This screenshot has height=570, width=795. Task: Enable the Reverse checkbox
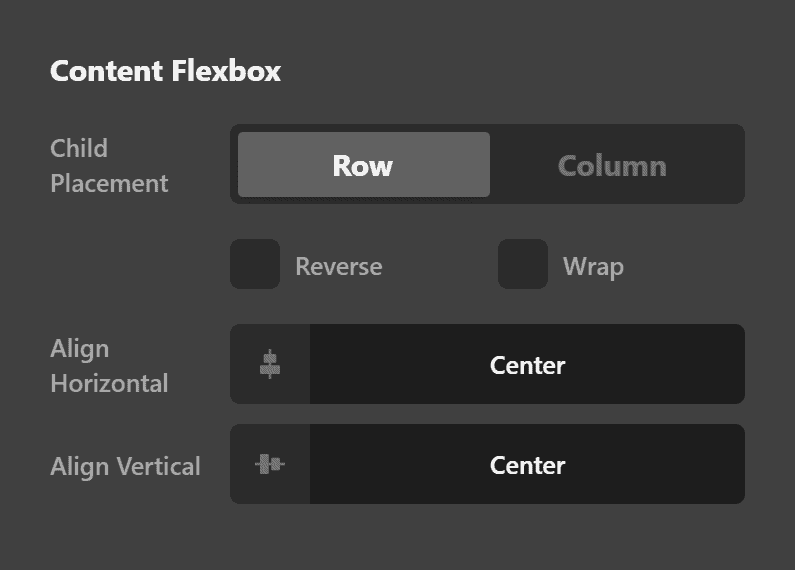(255, 264)
